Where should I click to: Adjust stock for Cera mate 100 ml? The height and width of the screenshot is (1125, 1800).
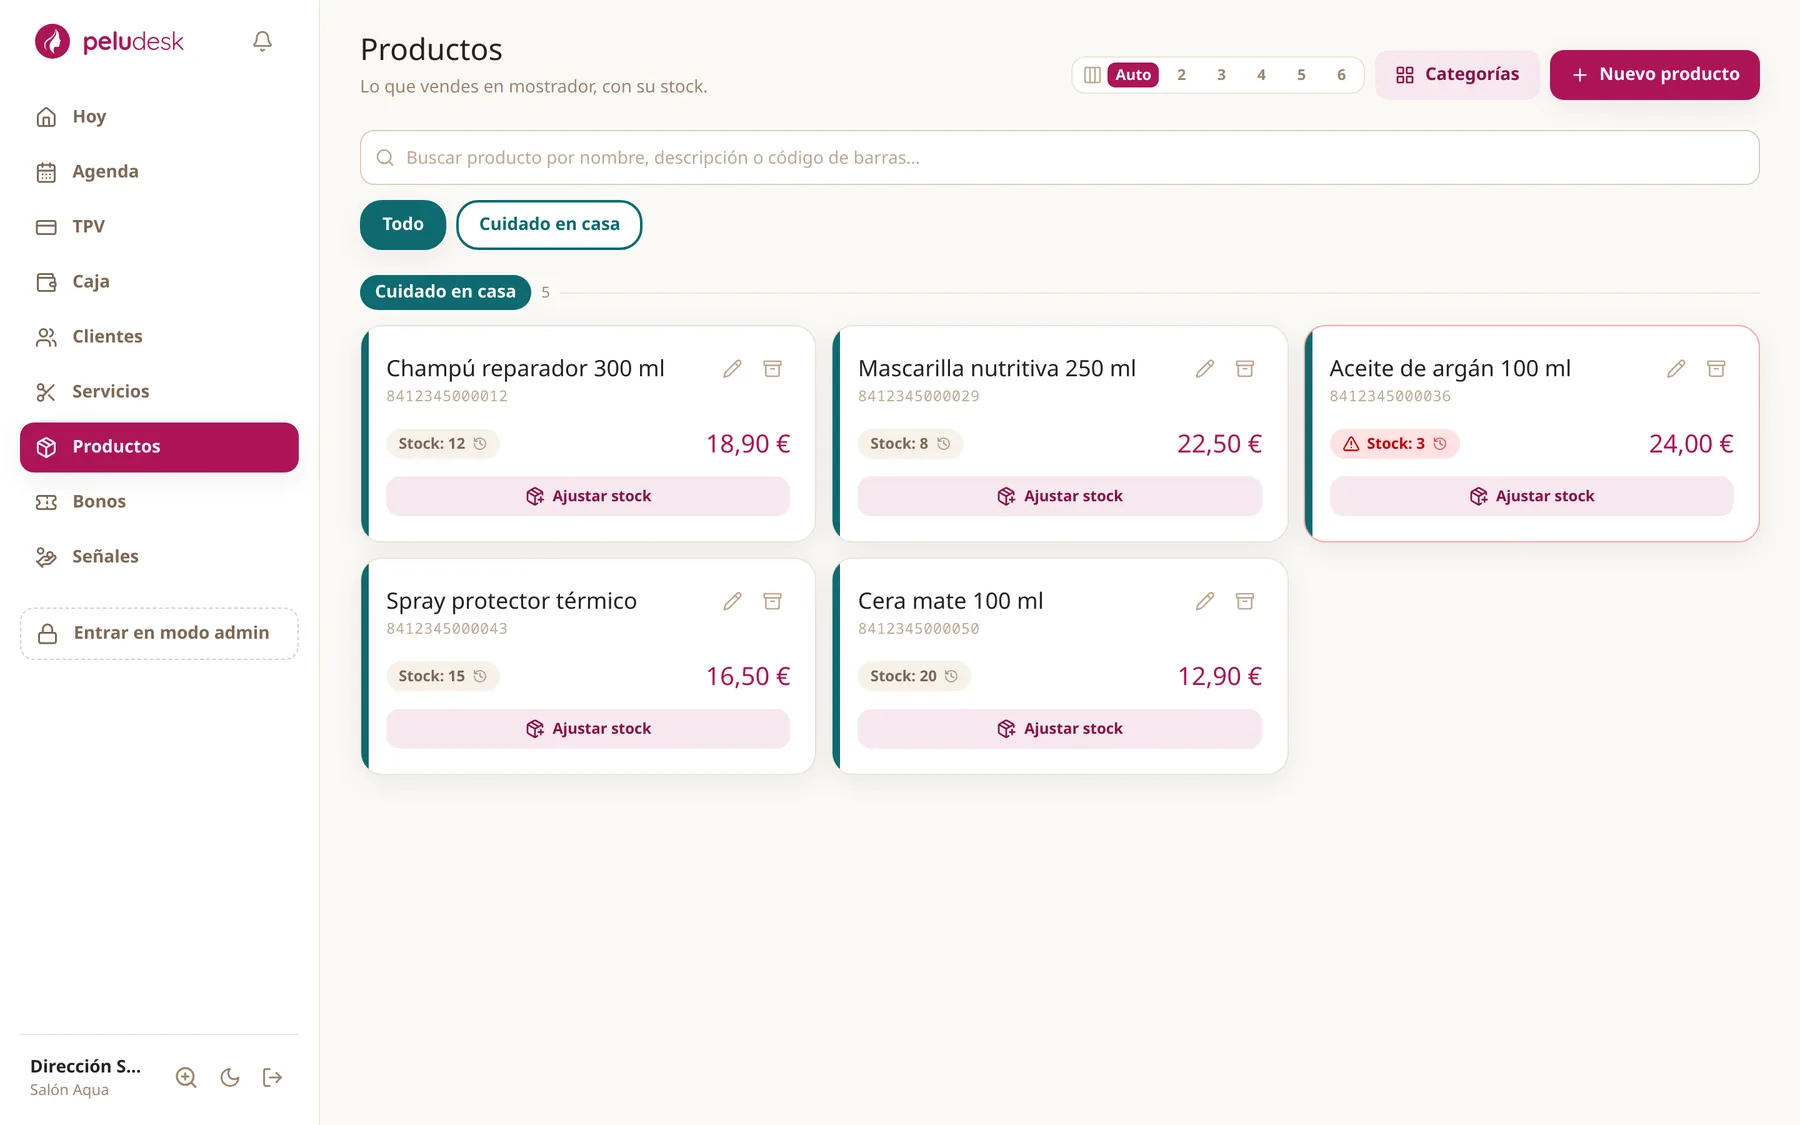[1059, 729]
